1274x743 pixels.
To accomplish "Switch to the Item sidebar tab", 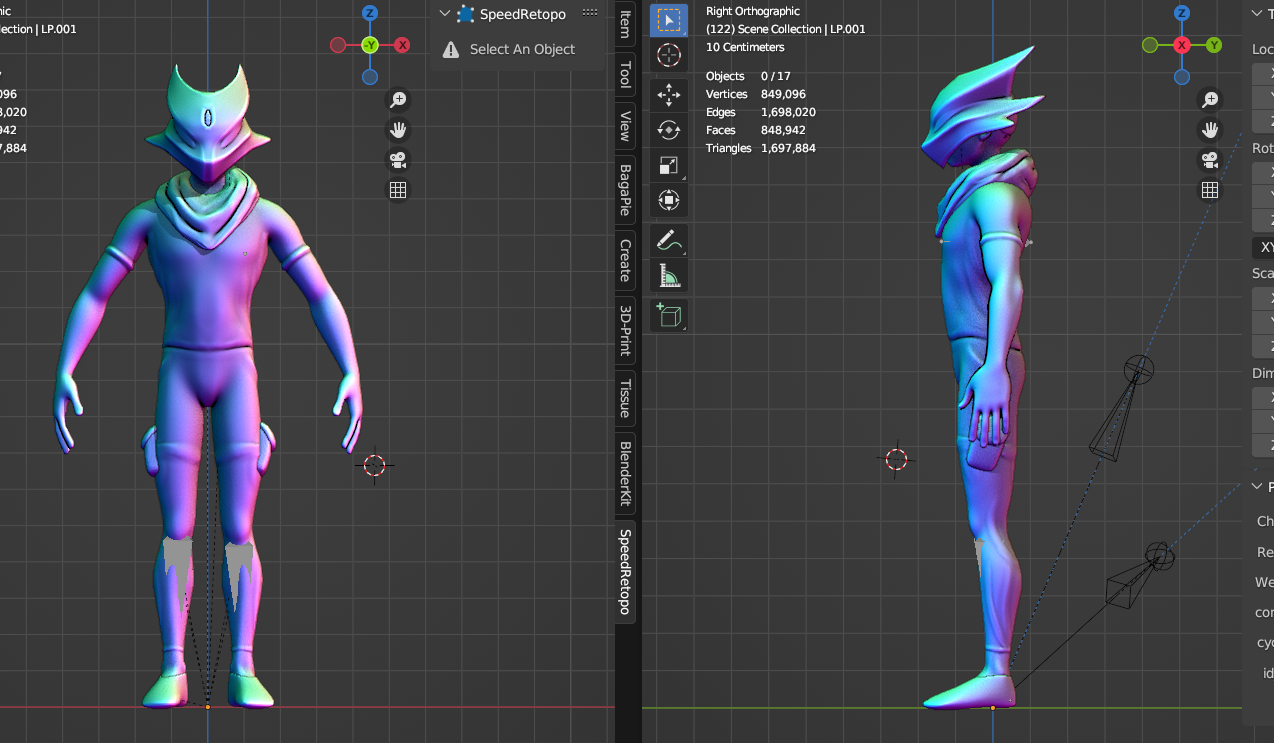I will tap(625, 25).
